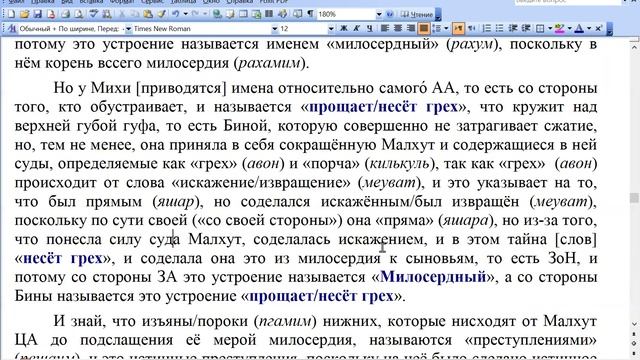Toggle bulleted list
Screen dimensions: 640x360
tap(500, 28)
